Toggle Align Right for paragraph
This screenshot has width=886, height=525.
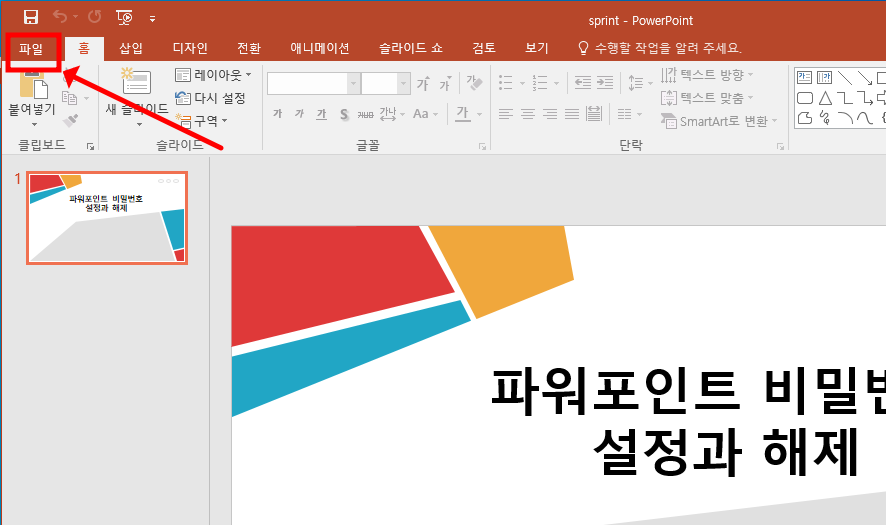point(550,115)
